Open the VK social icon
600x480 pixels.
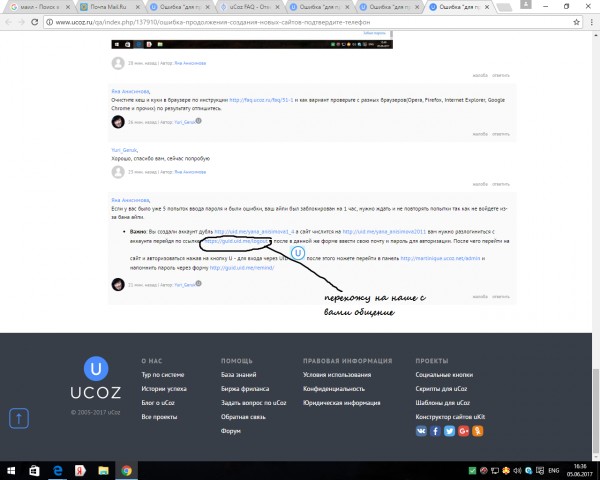(421, 431)
